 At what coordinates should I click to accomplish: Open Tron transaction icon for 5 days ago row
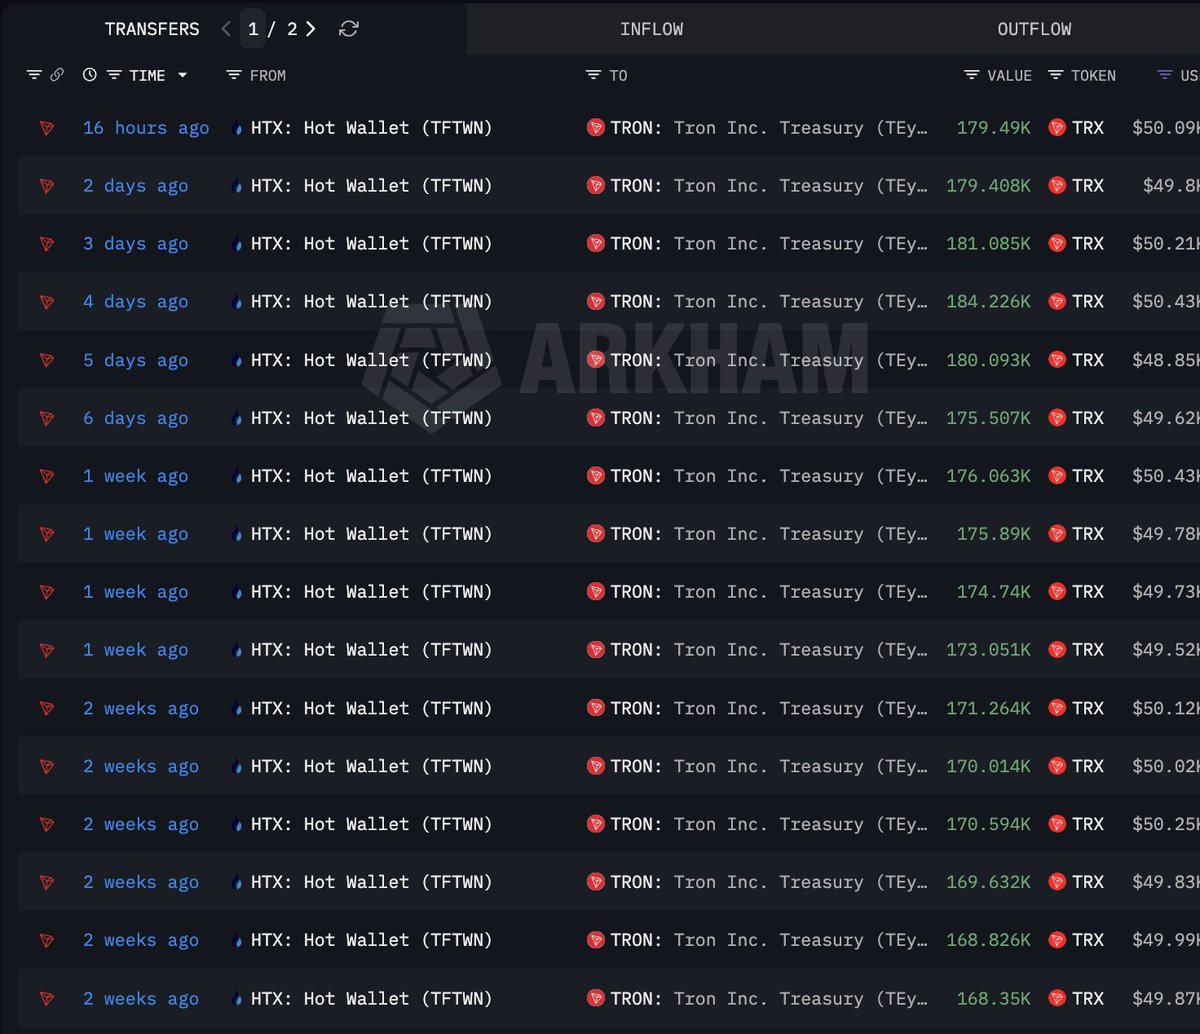(46, 360)
